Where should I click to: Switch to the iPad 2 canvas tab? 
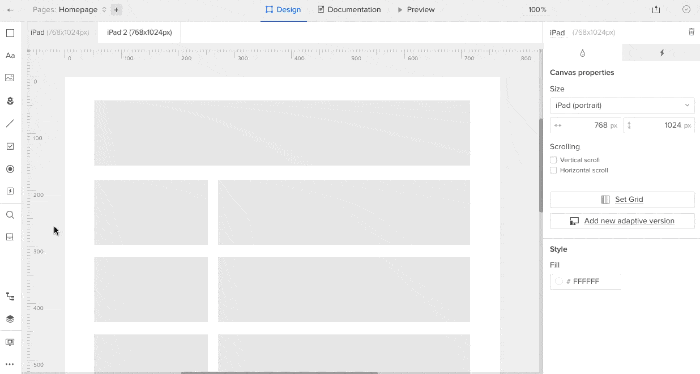tap(139, 33)
